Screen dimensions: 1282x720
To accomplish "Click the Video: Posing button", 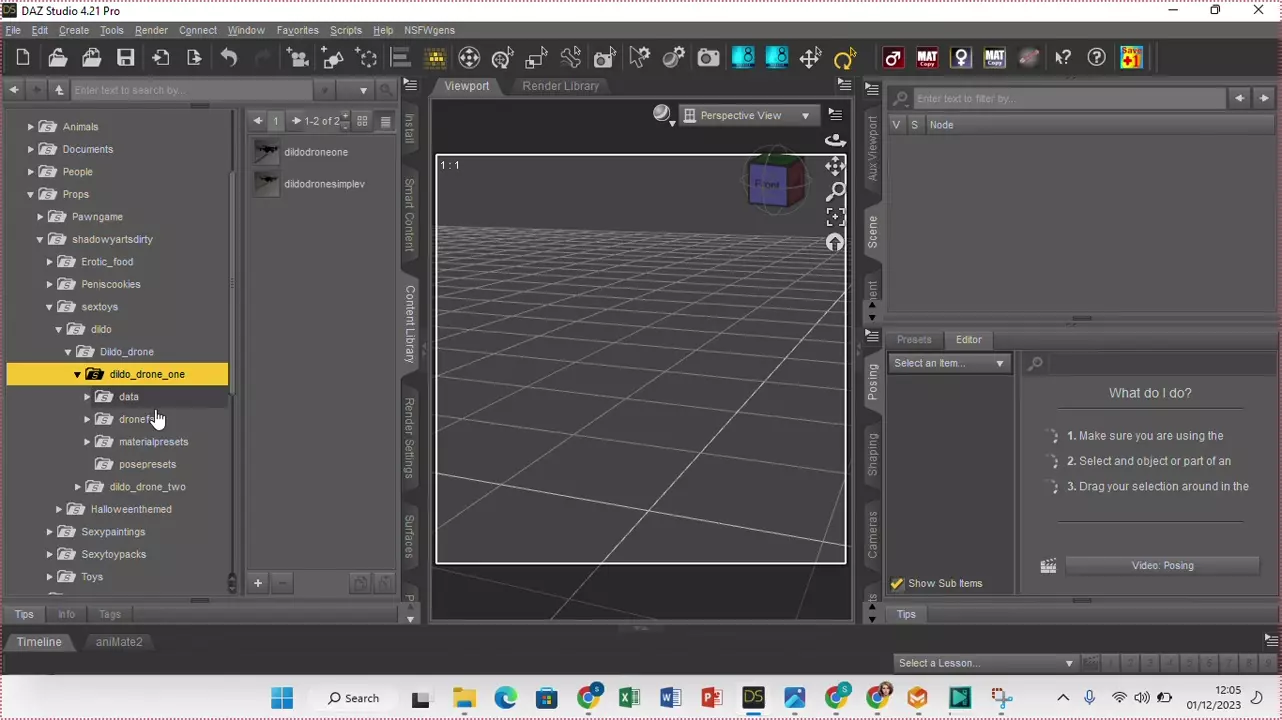I will pos(1162,566).
